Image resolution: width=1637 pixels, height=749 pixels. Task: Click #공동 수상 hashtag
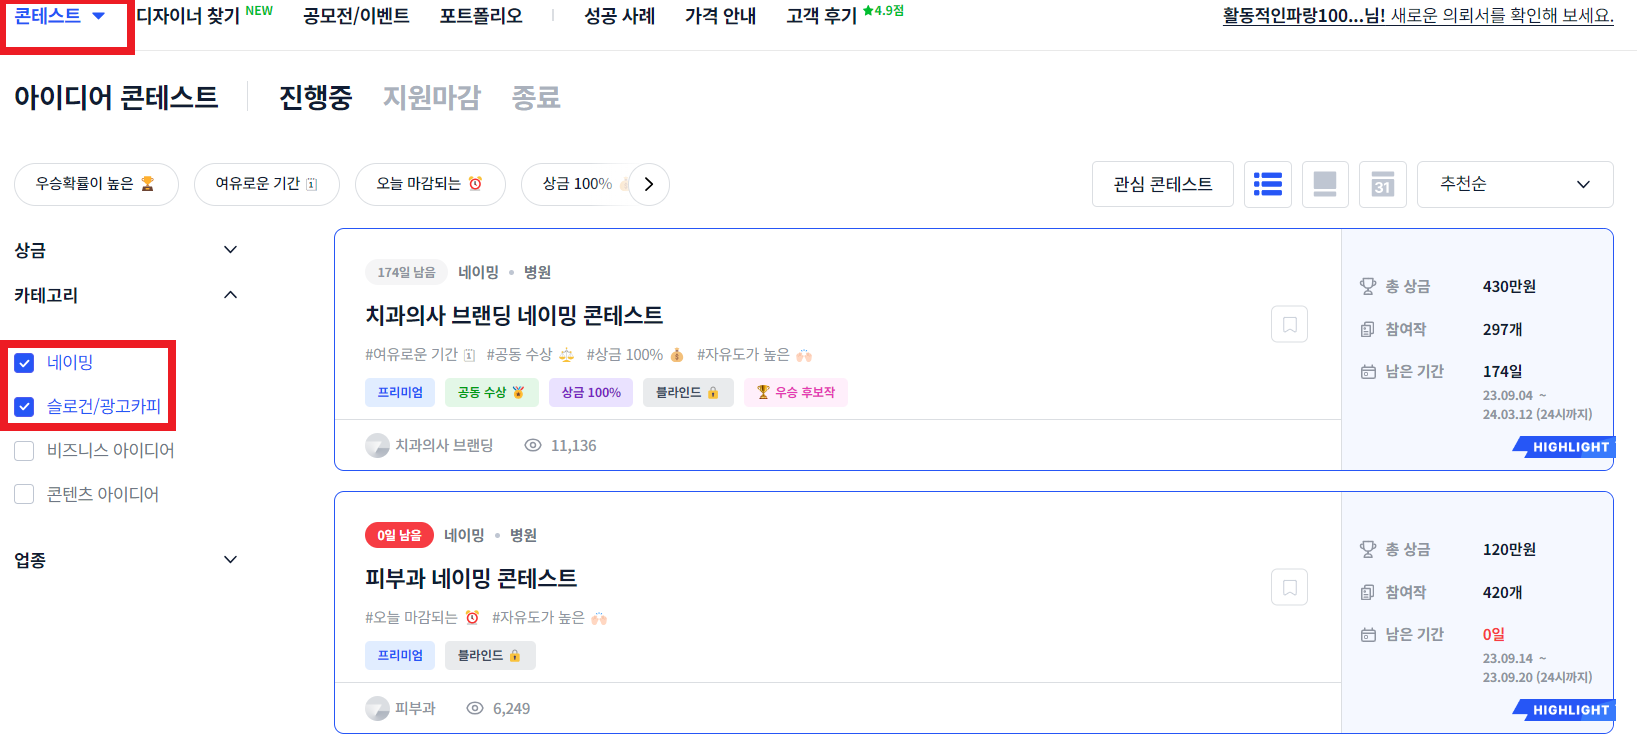click(530, 355)
